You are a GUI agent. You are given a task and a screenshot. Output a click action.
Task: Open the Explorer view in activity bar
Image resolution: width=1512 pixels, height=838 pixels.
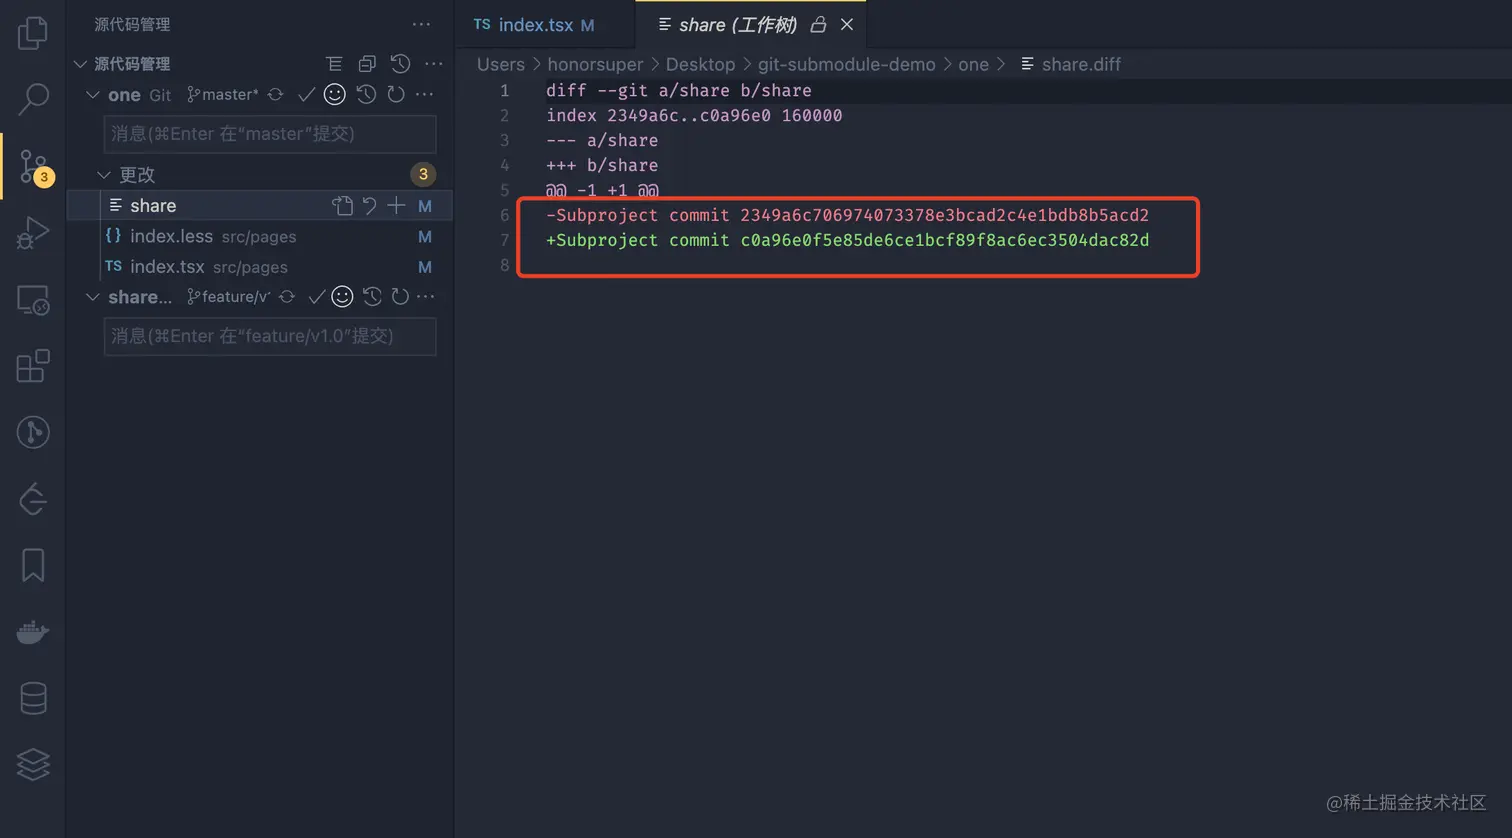33,33
